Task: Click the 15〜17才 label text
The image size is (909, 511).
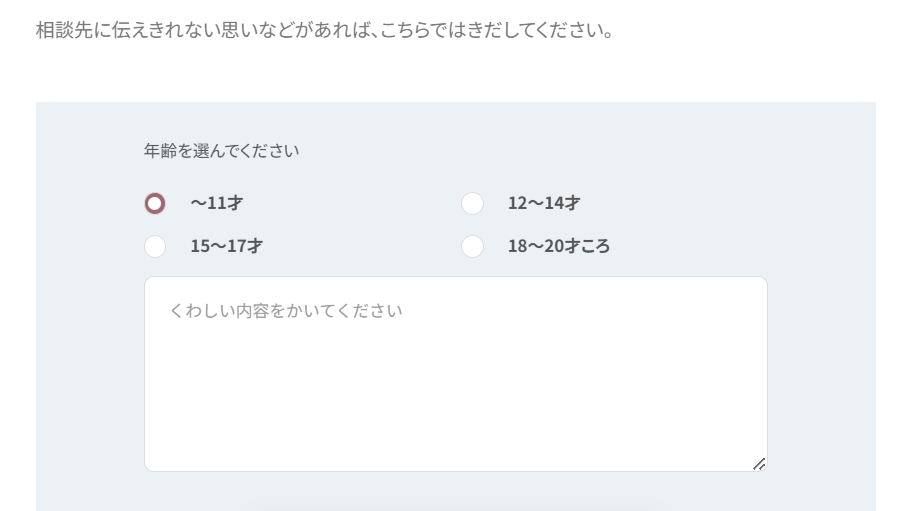Action: tap(226, 246)
